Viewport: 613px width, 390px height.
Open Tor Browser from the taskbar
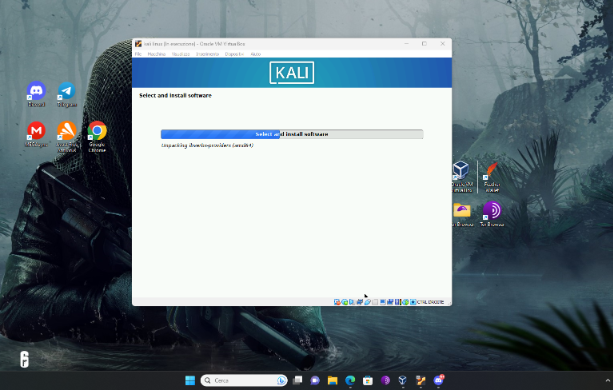(x=385, y=380)
